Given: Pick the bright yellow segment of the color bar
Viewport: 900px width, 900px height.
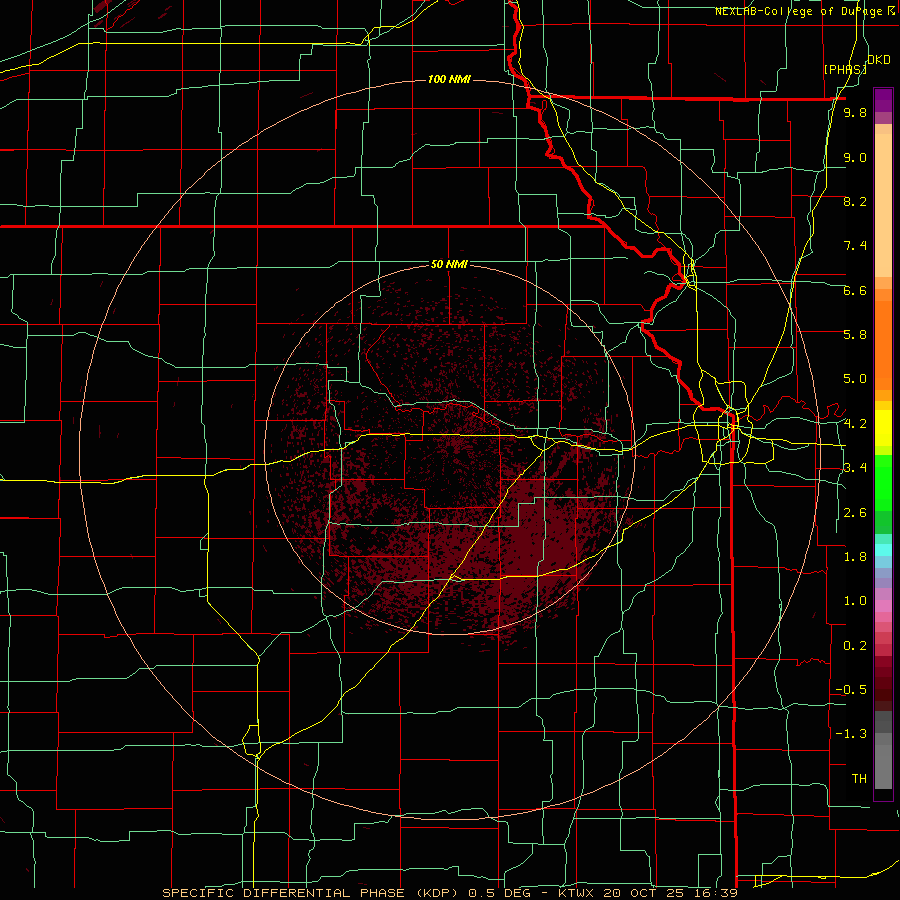Looking at the screenshot, I should [x=883, y=428].
